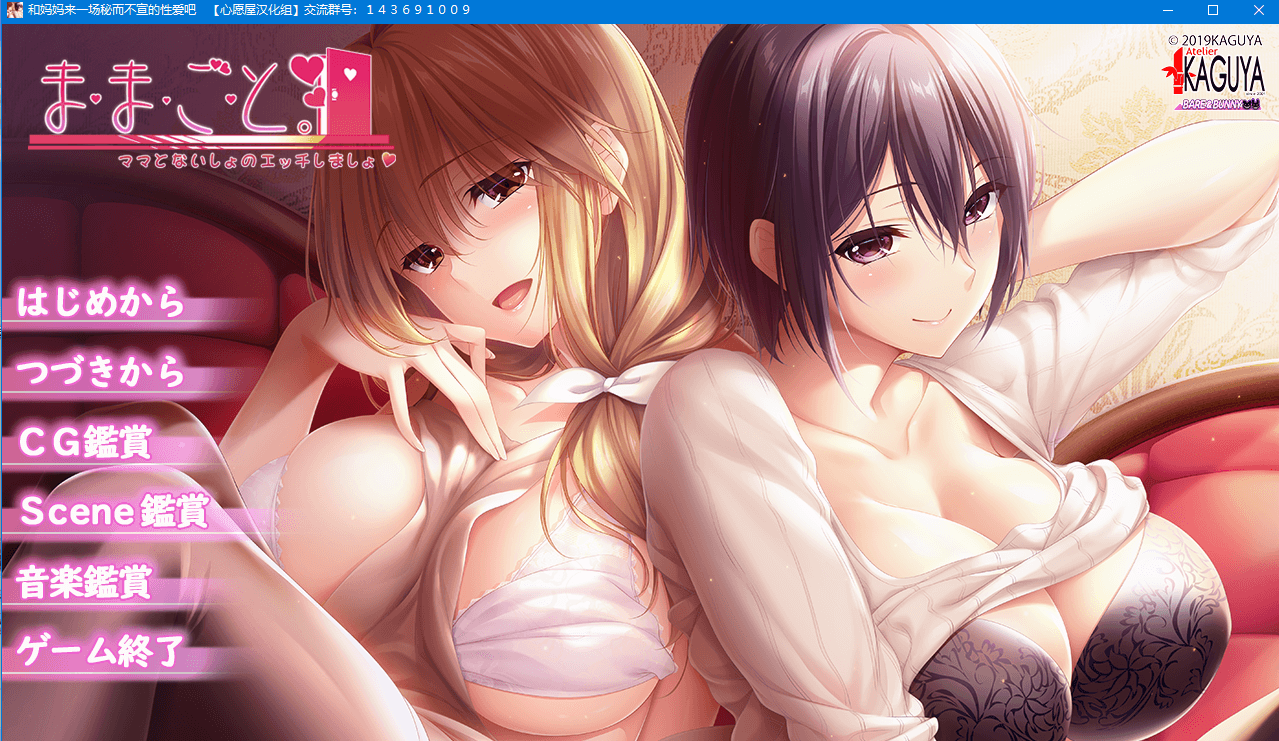Click the ©2019KAGUYA copyright text
This screenshot has height=741, width=1279.
1215,40
